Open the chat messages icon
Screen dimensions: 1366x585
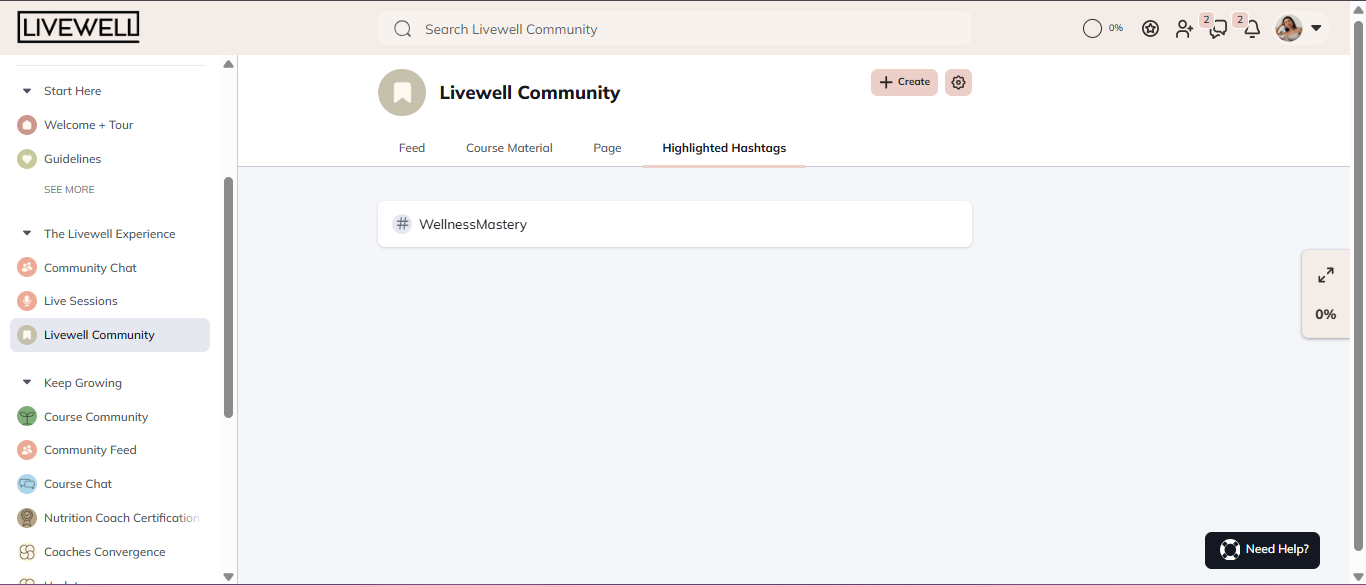1218,29
